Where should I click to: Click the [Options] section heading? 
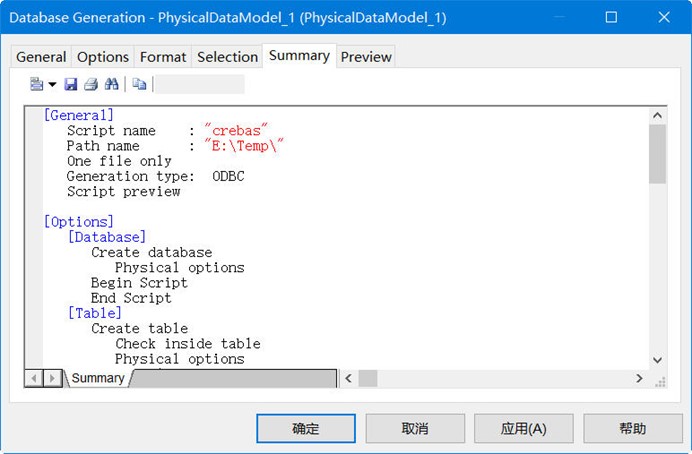(79, 222)
